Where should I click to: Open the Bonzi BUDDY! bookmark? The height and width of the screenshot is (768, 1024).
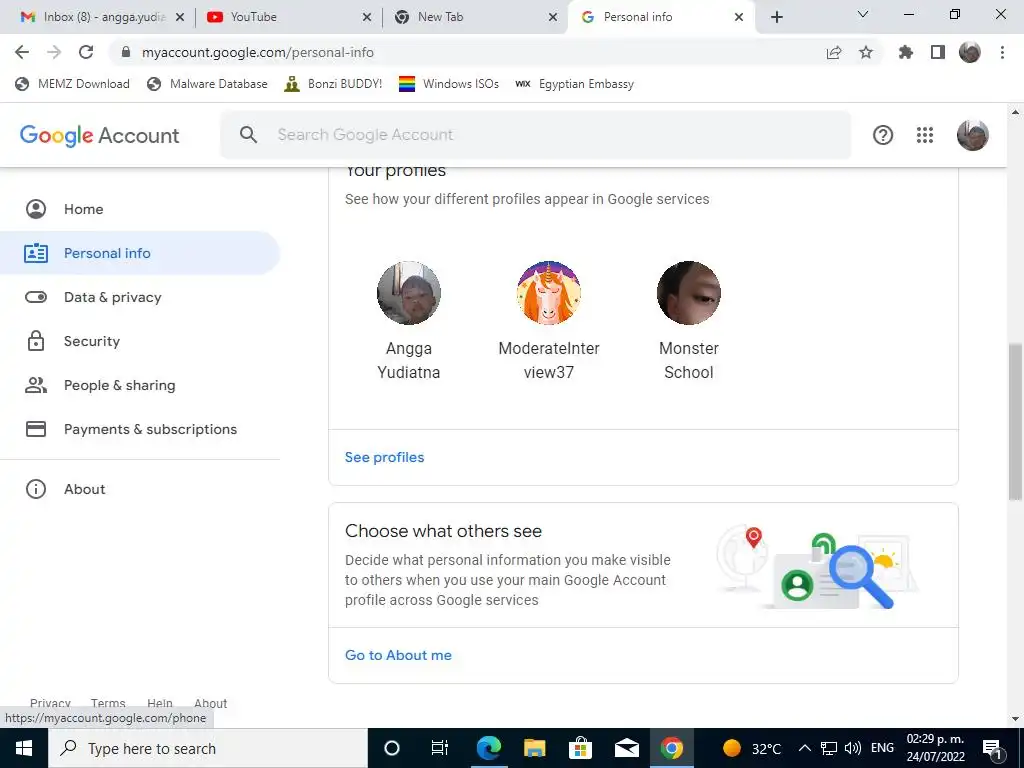[334, 84]
